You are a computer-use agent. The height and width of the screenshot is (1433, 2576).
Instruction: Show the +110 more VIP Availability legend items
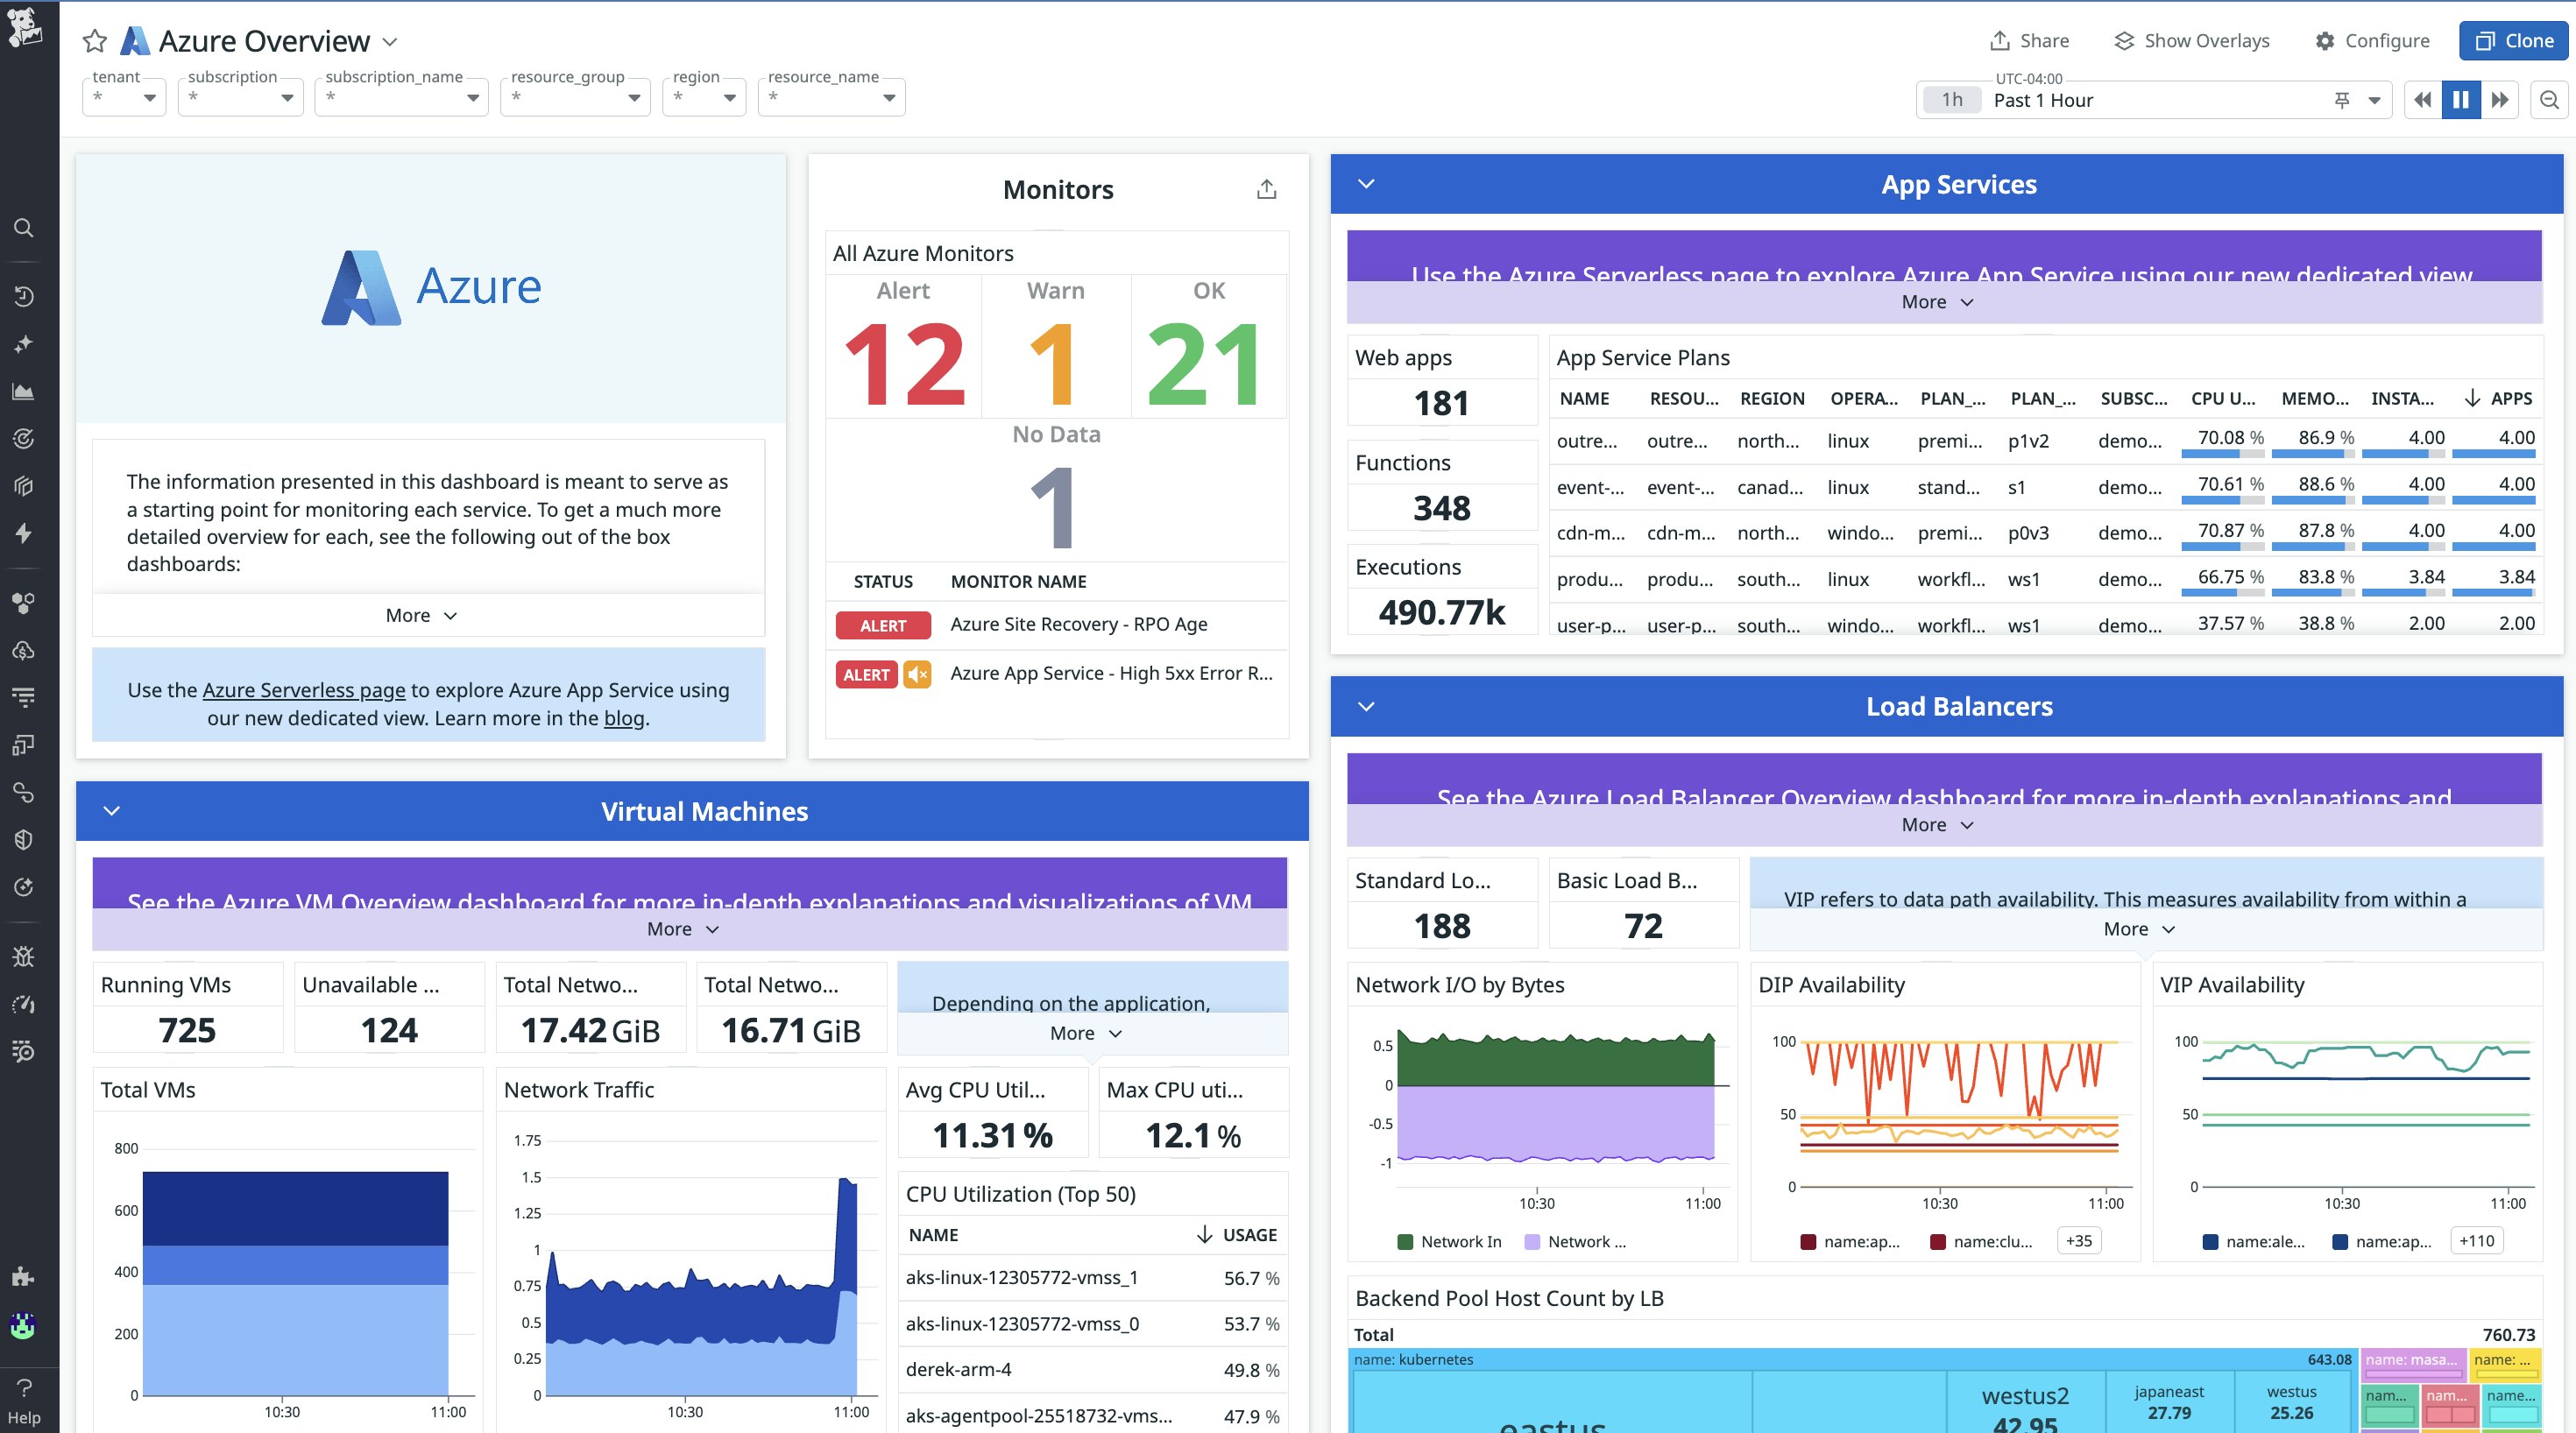point(2477,1241)
